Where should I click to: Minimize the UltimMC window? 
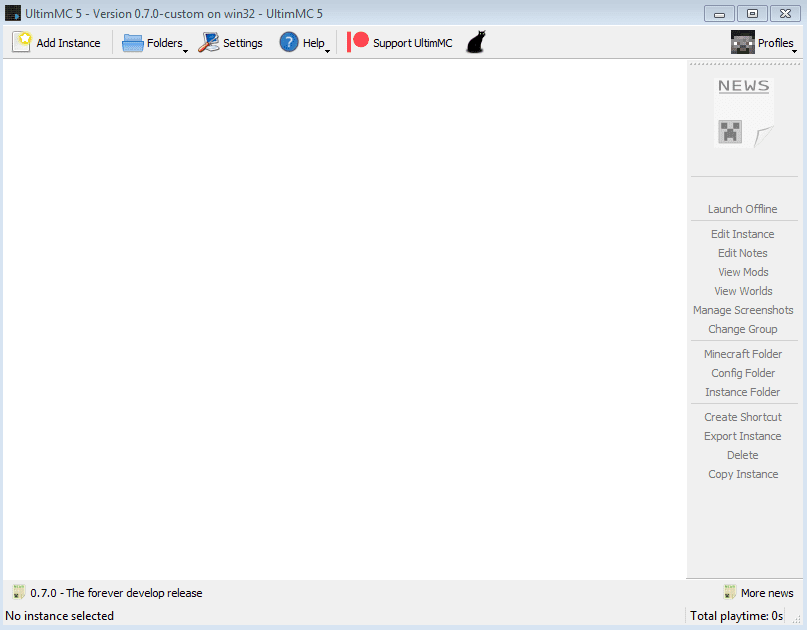click(x=720, y=14)
